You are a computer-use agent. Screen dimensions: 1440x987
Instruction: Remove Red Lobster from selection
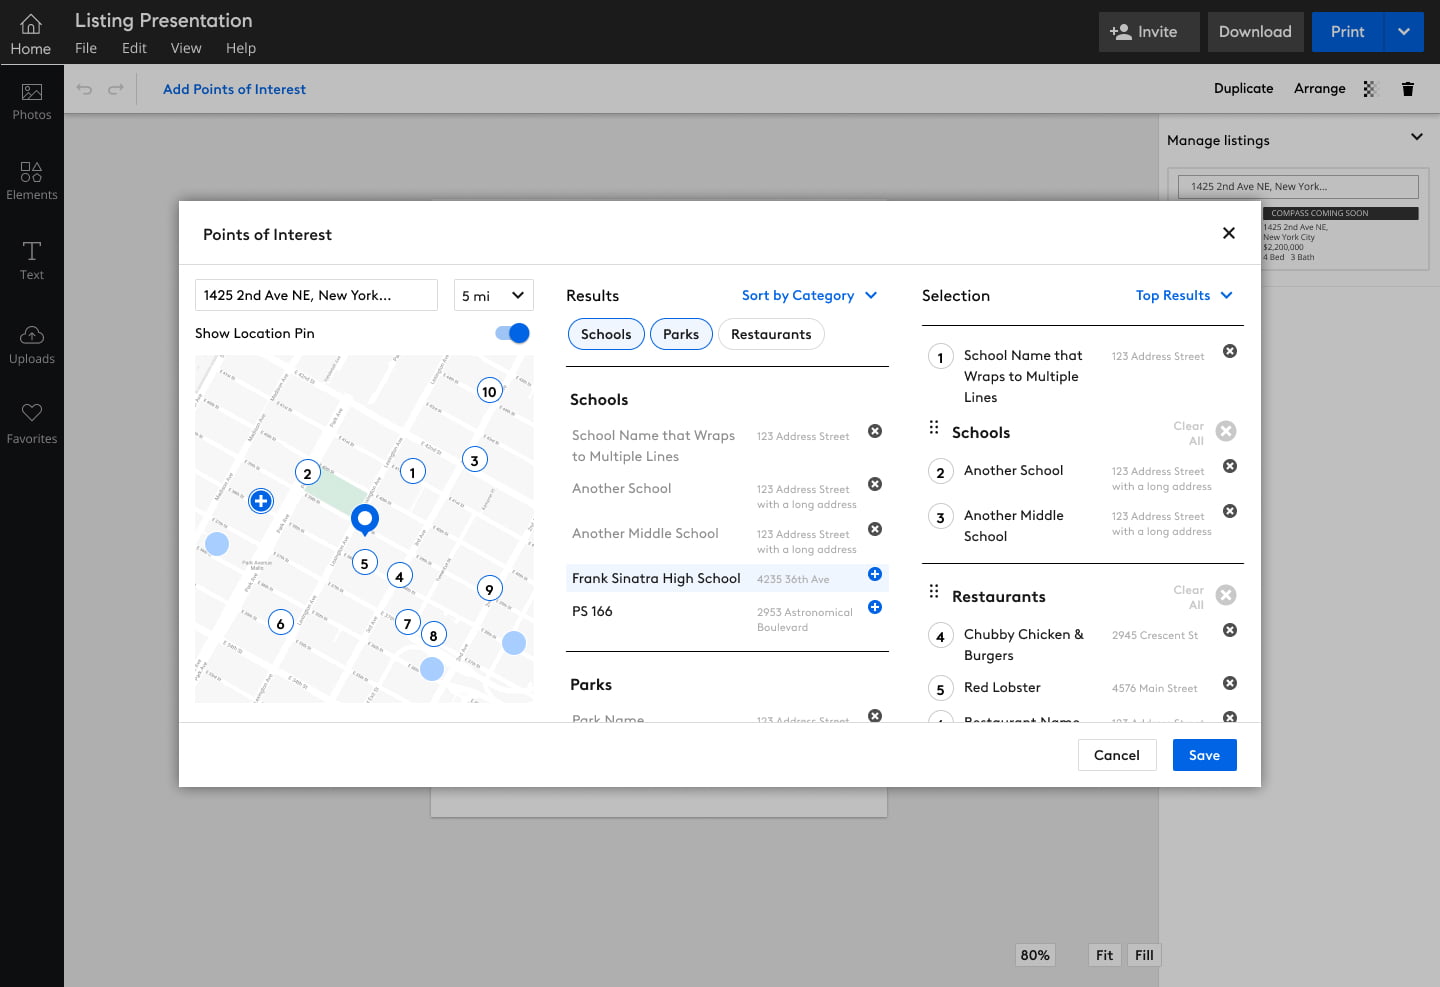pos(1229,683)
